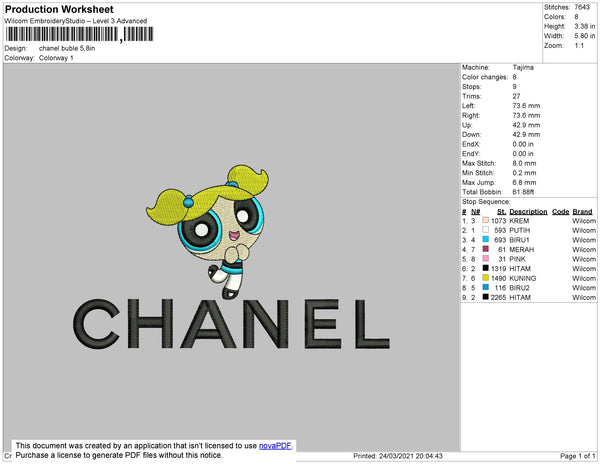Click the Zoom value '1:1'

coord(579,46)
